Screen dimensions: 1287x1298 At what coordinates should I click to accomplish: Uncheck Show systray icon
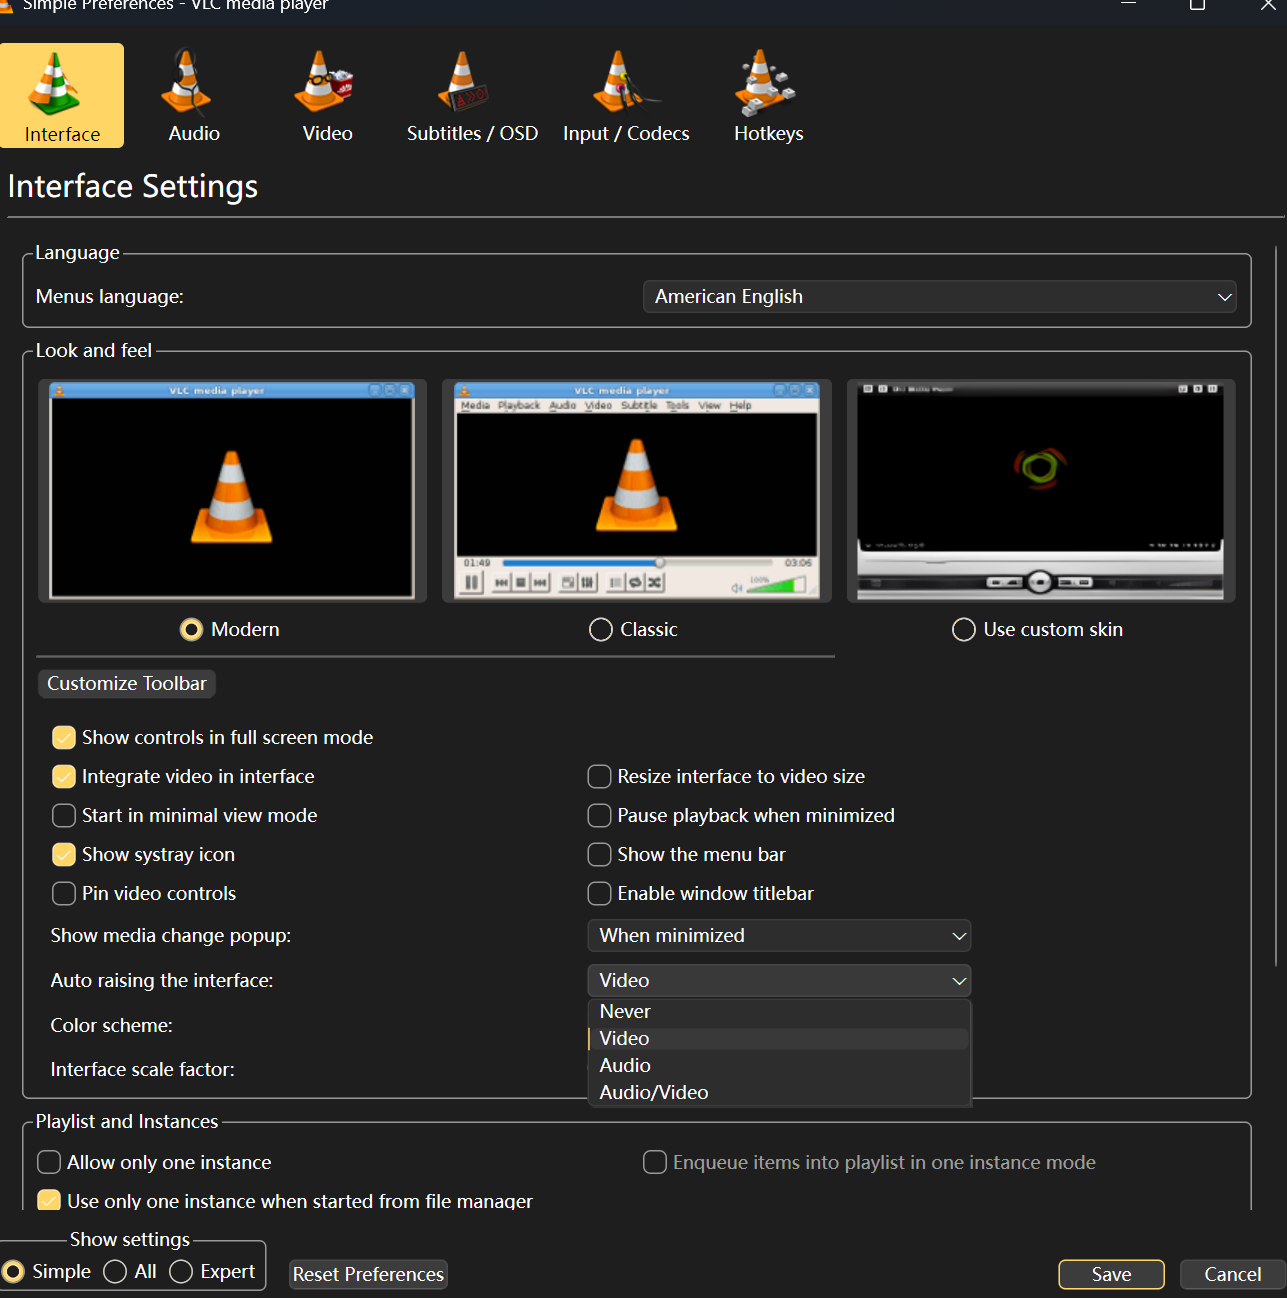click(x=64, y=855)
